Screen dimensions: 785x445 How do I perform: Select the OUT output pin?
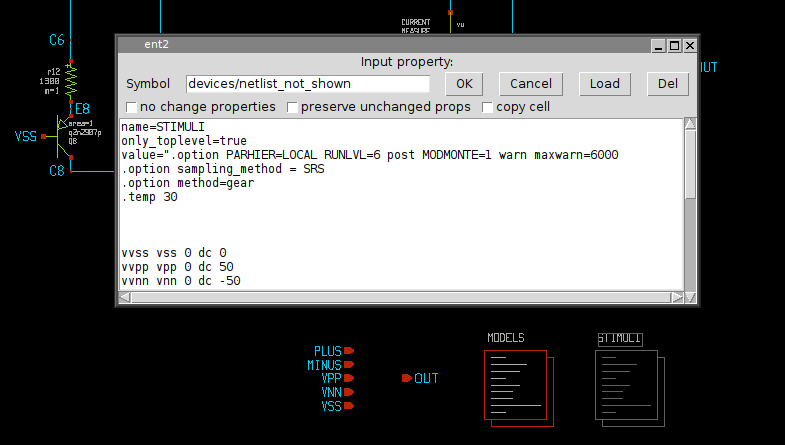click(x=407, y=378)
